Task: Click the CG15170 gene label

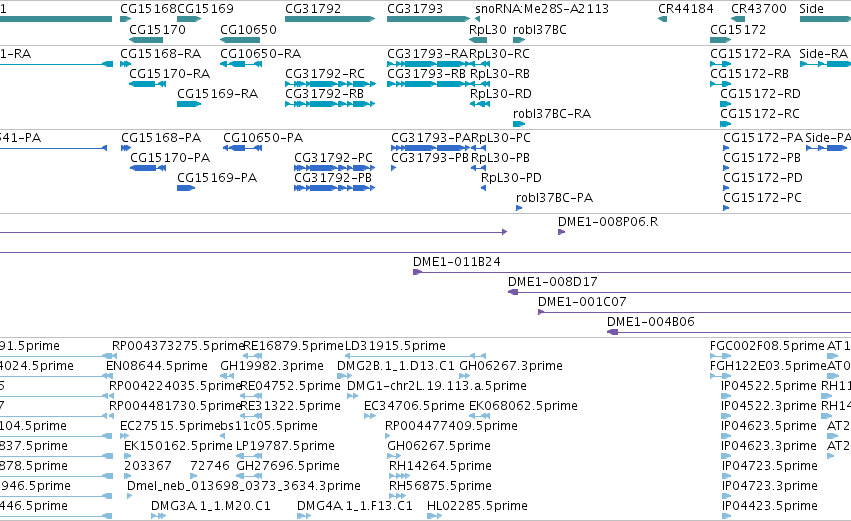Action: tap(157, 29)
